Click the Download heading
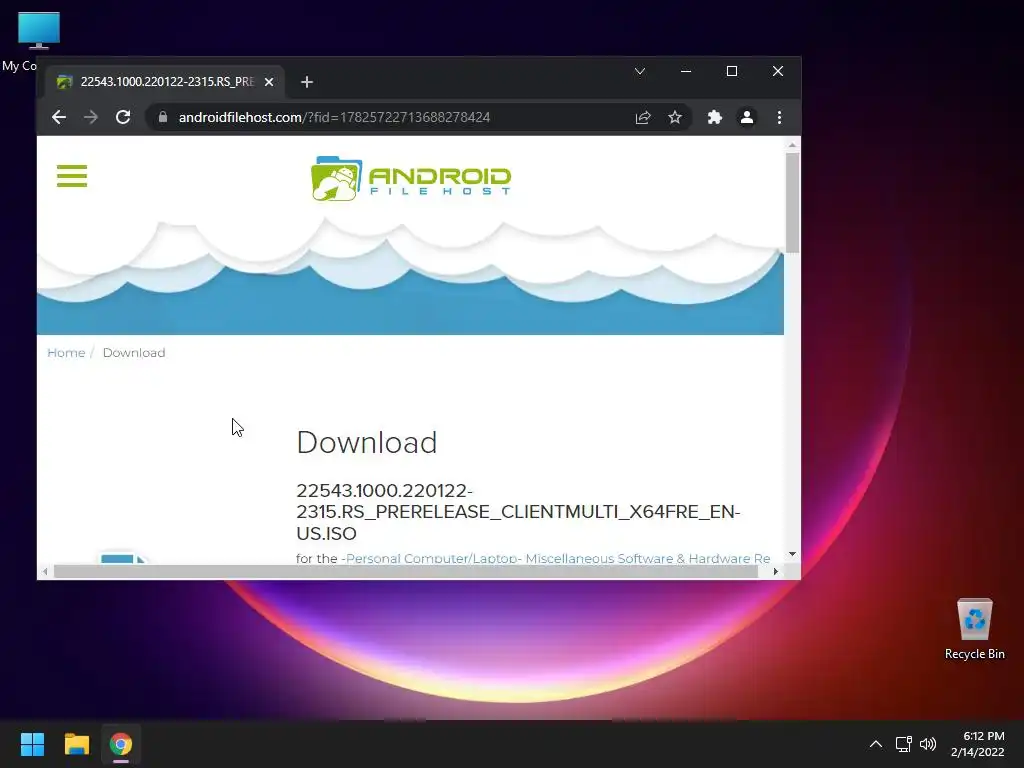The height and width of the screenshot is (768, 1024). pos(366,443)
